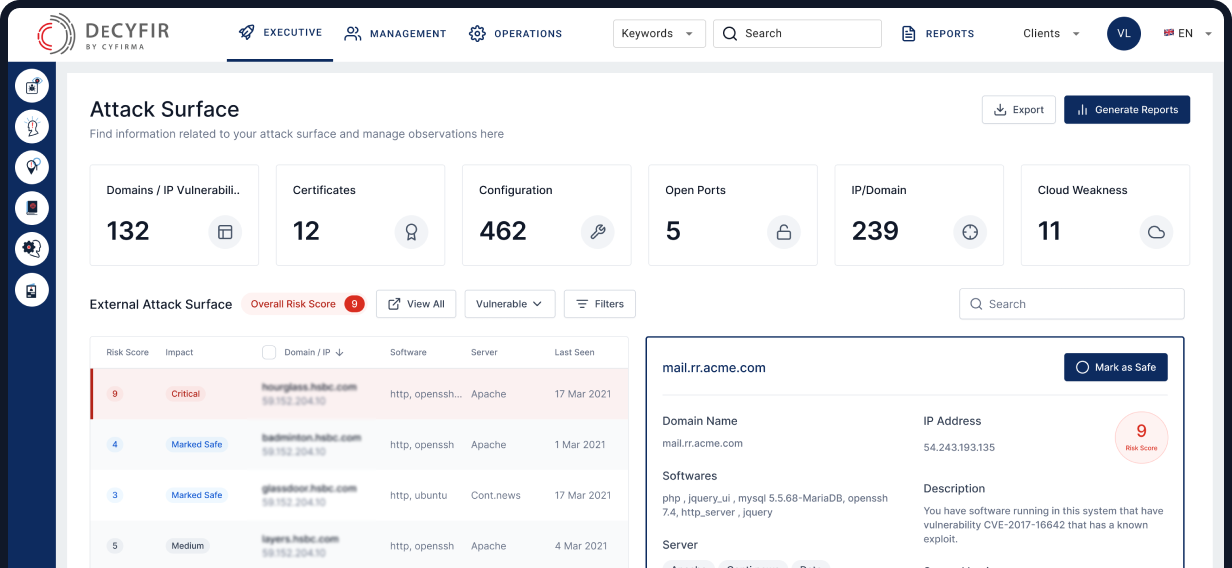The image size is (1232, 568).
Task: Select the Marked Safe row dated 1 Mar 2021
Action: (360, 445)
